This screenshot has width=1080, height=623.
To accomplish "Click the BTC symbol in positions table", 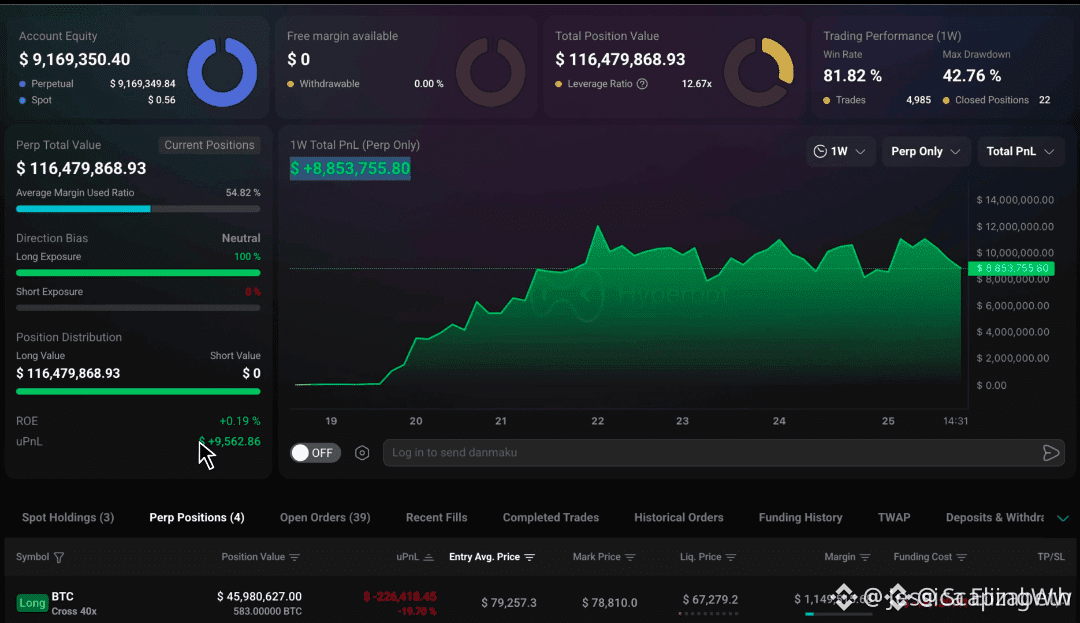I will 63,597.
